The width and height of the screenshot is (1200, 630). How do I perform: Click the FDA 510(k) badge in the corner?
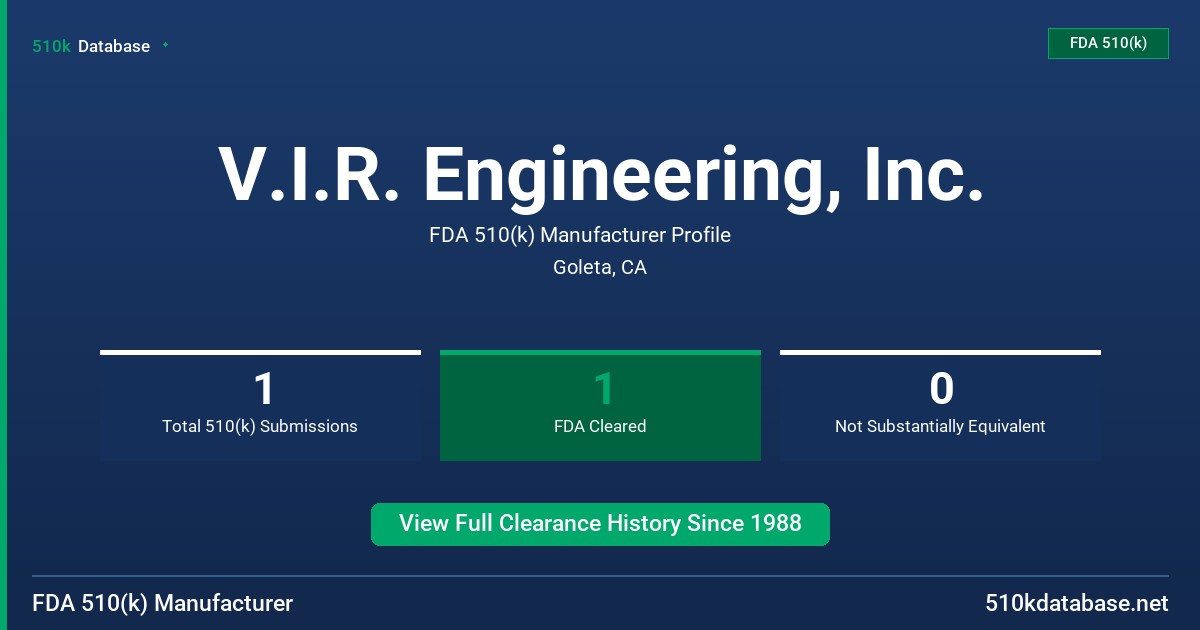click(x=1108, y=43)
